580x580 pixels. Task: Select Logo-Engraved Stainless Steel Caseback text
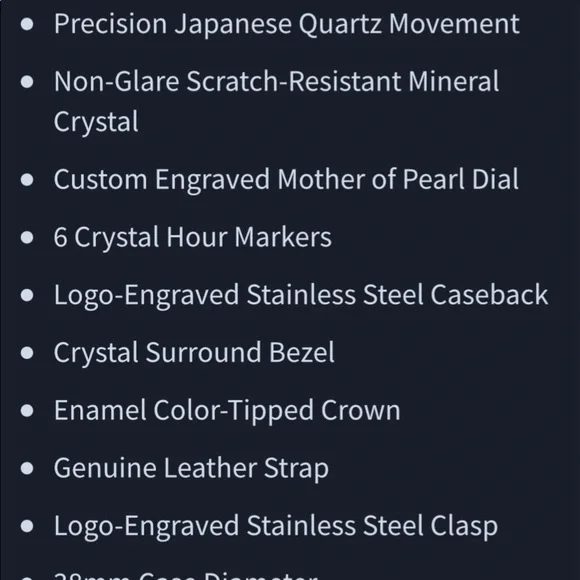pos(301,295)
